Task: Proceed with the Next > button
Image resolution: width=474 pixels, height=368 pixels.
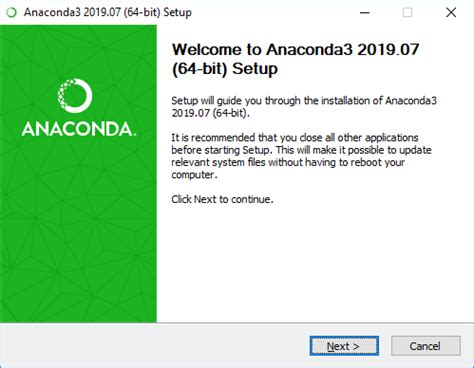Action: coord(344,346)
